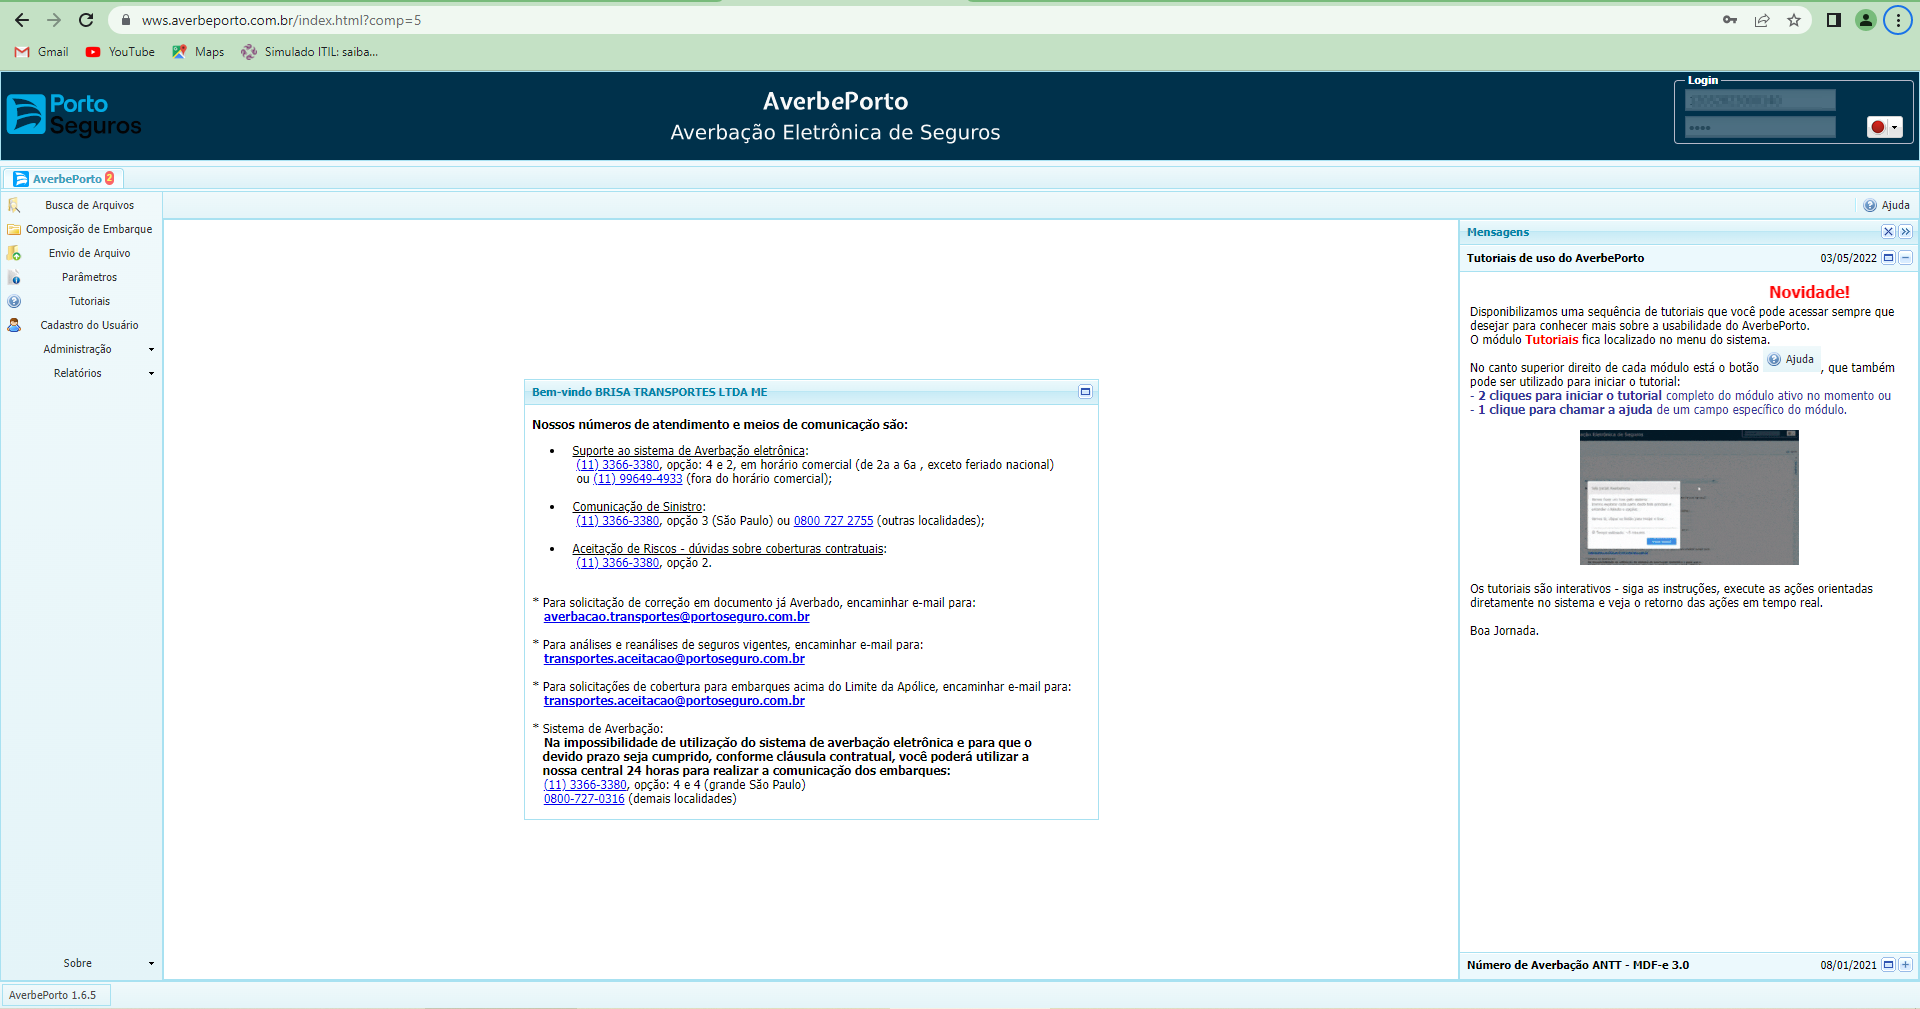
Task: Click the Suporte ao sistema de Averbação eletrônica heading
Action: point(688,451)
